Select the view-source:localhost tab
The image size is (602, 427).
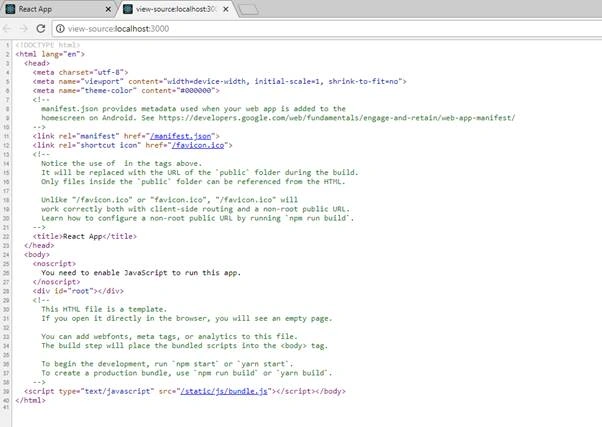pos(177,9)
